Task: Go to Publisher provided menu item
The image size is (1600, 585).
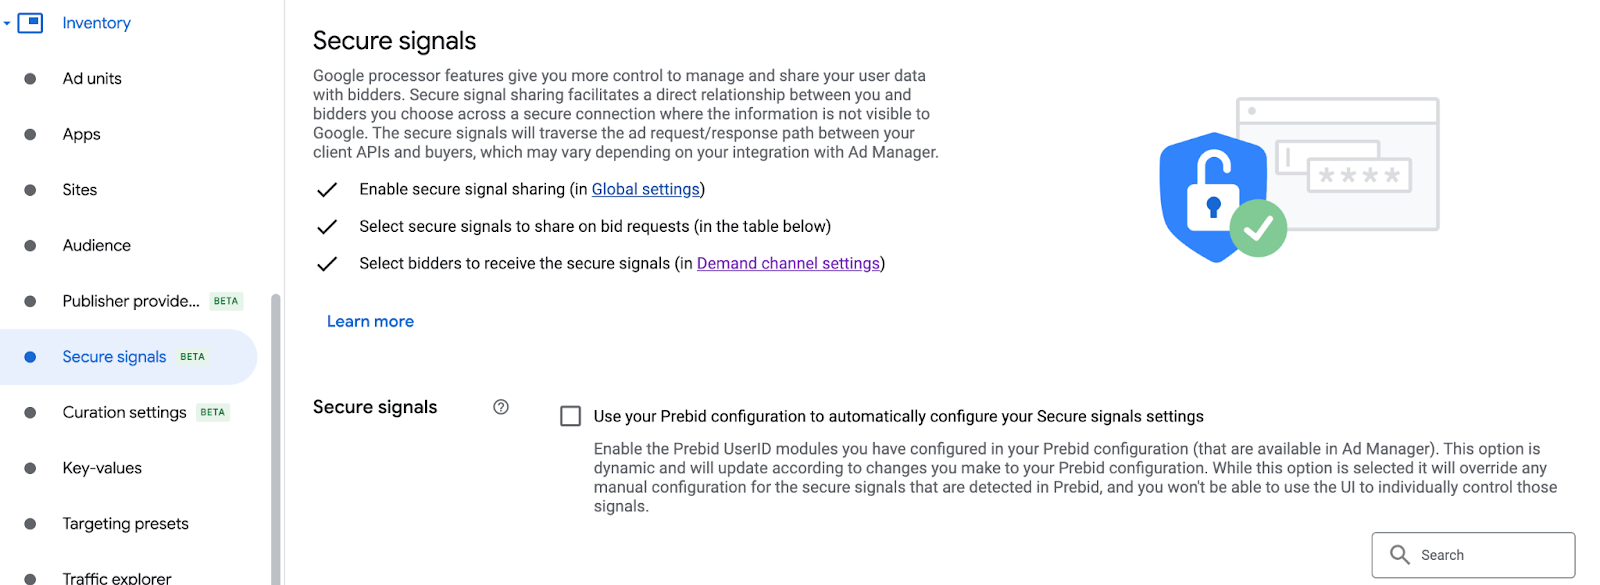Action: coord(131,301)
